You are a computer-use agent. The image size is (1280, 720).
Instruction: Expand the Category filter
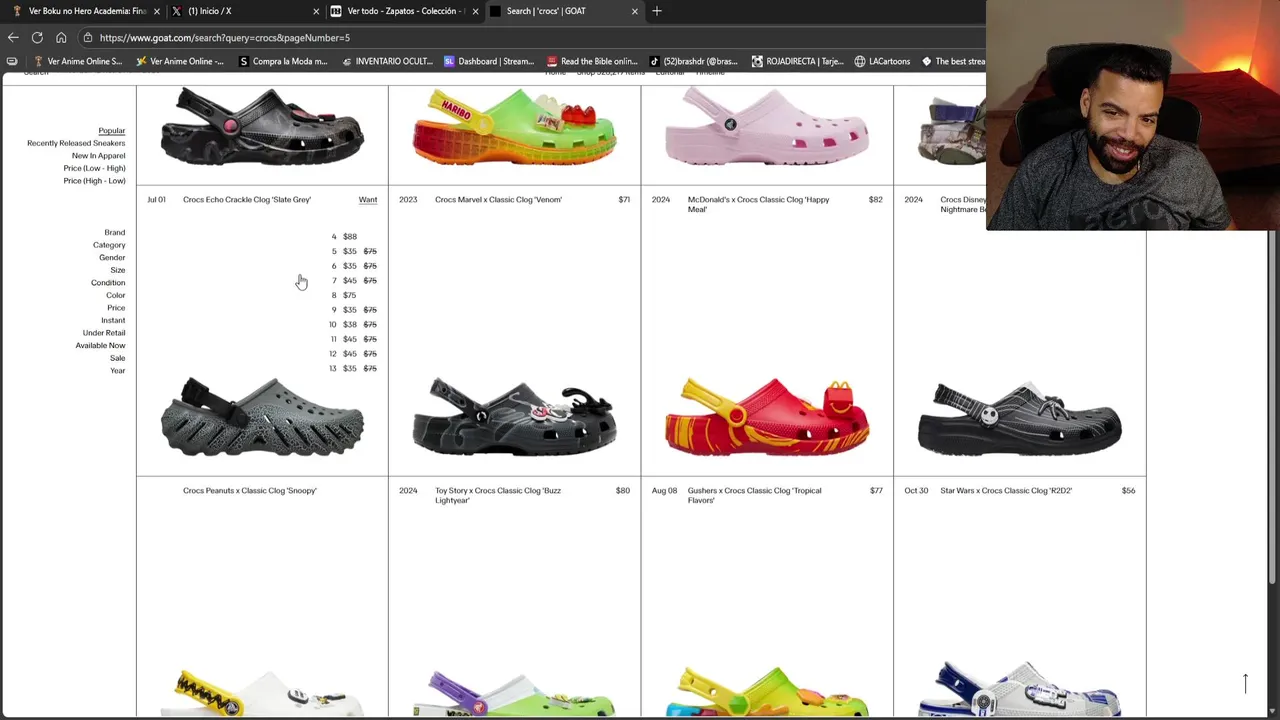pyautogui.click(x=109, y=245)
